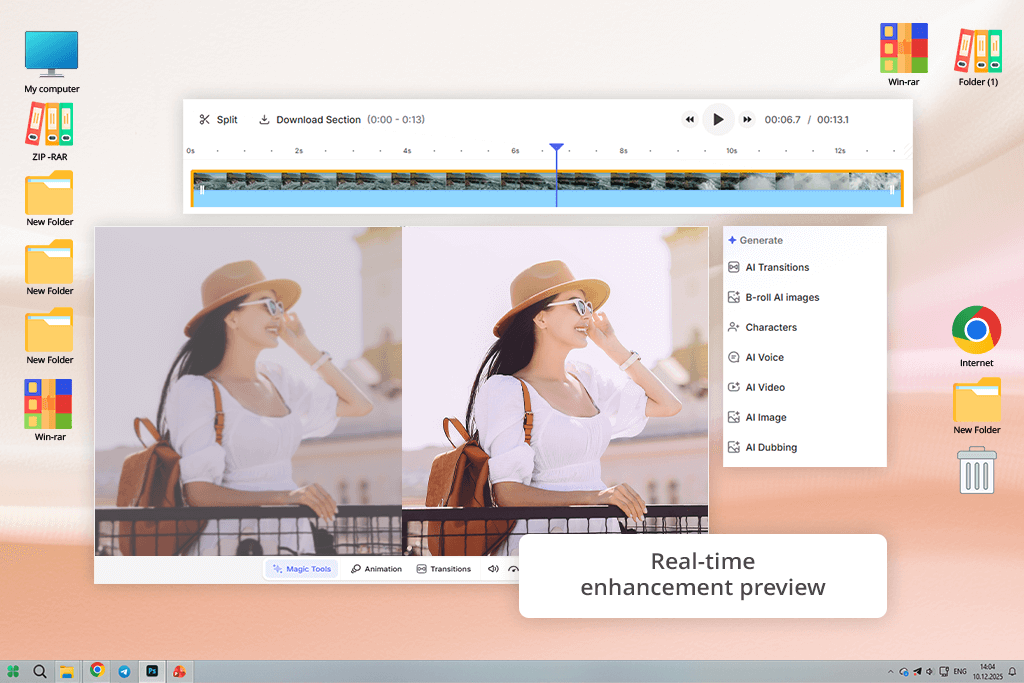This screenshot has height=683, width=1024.
Task: Click the blue playhead marker on timeline
Action: (x=556, y=148)
